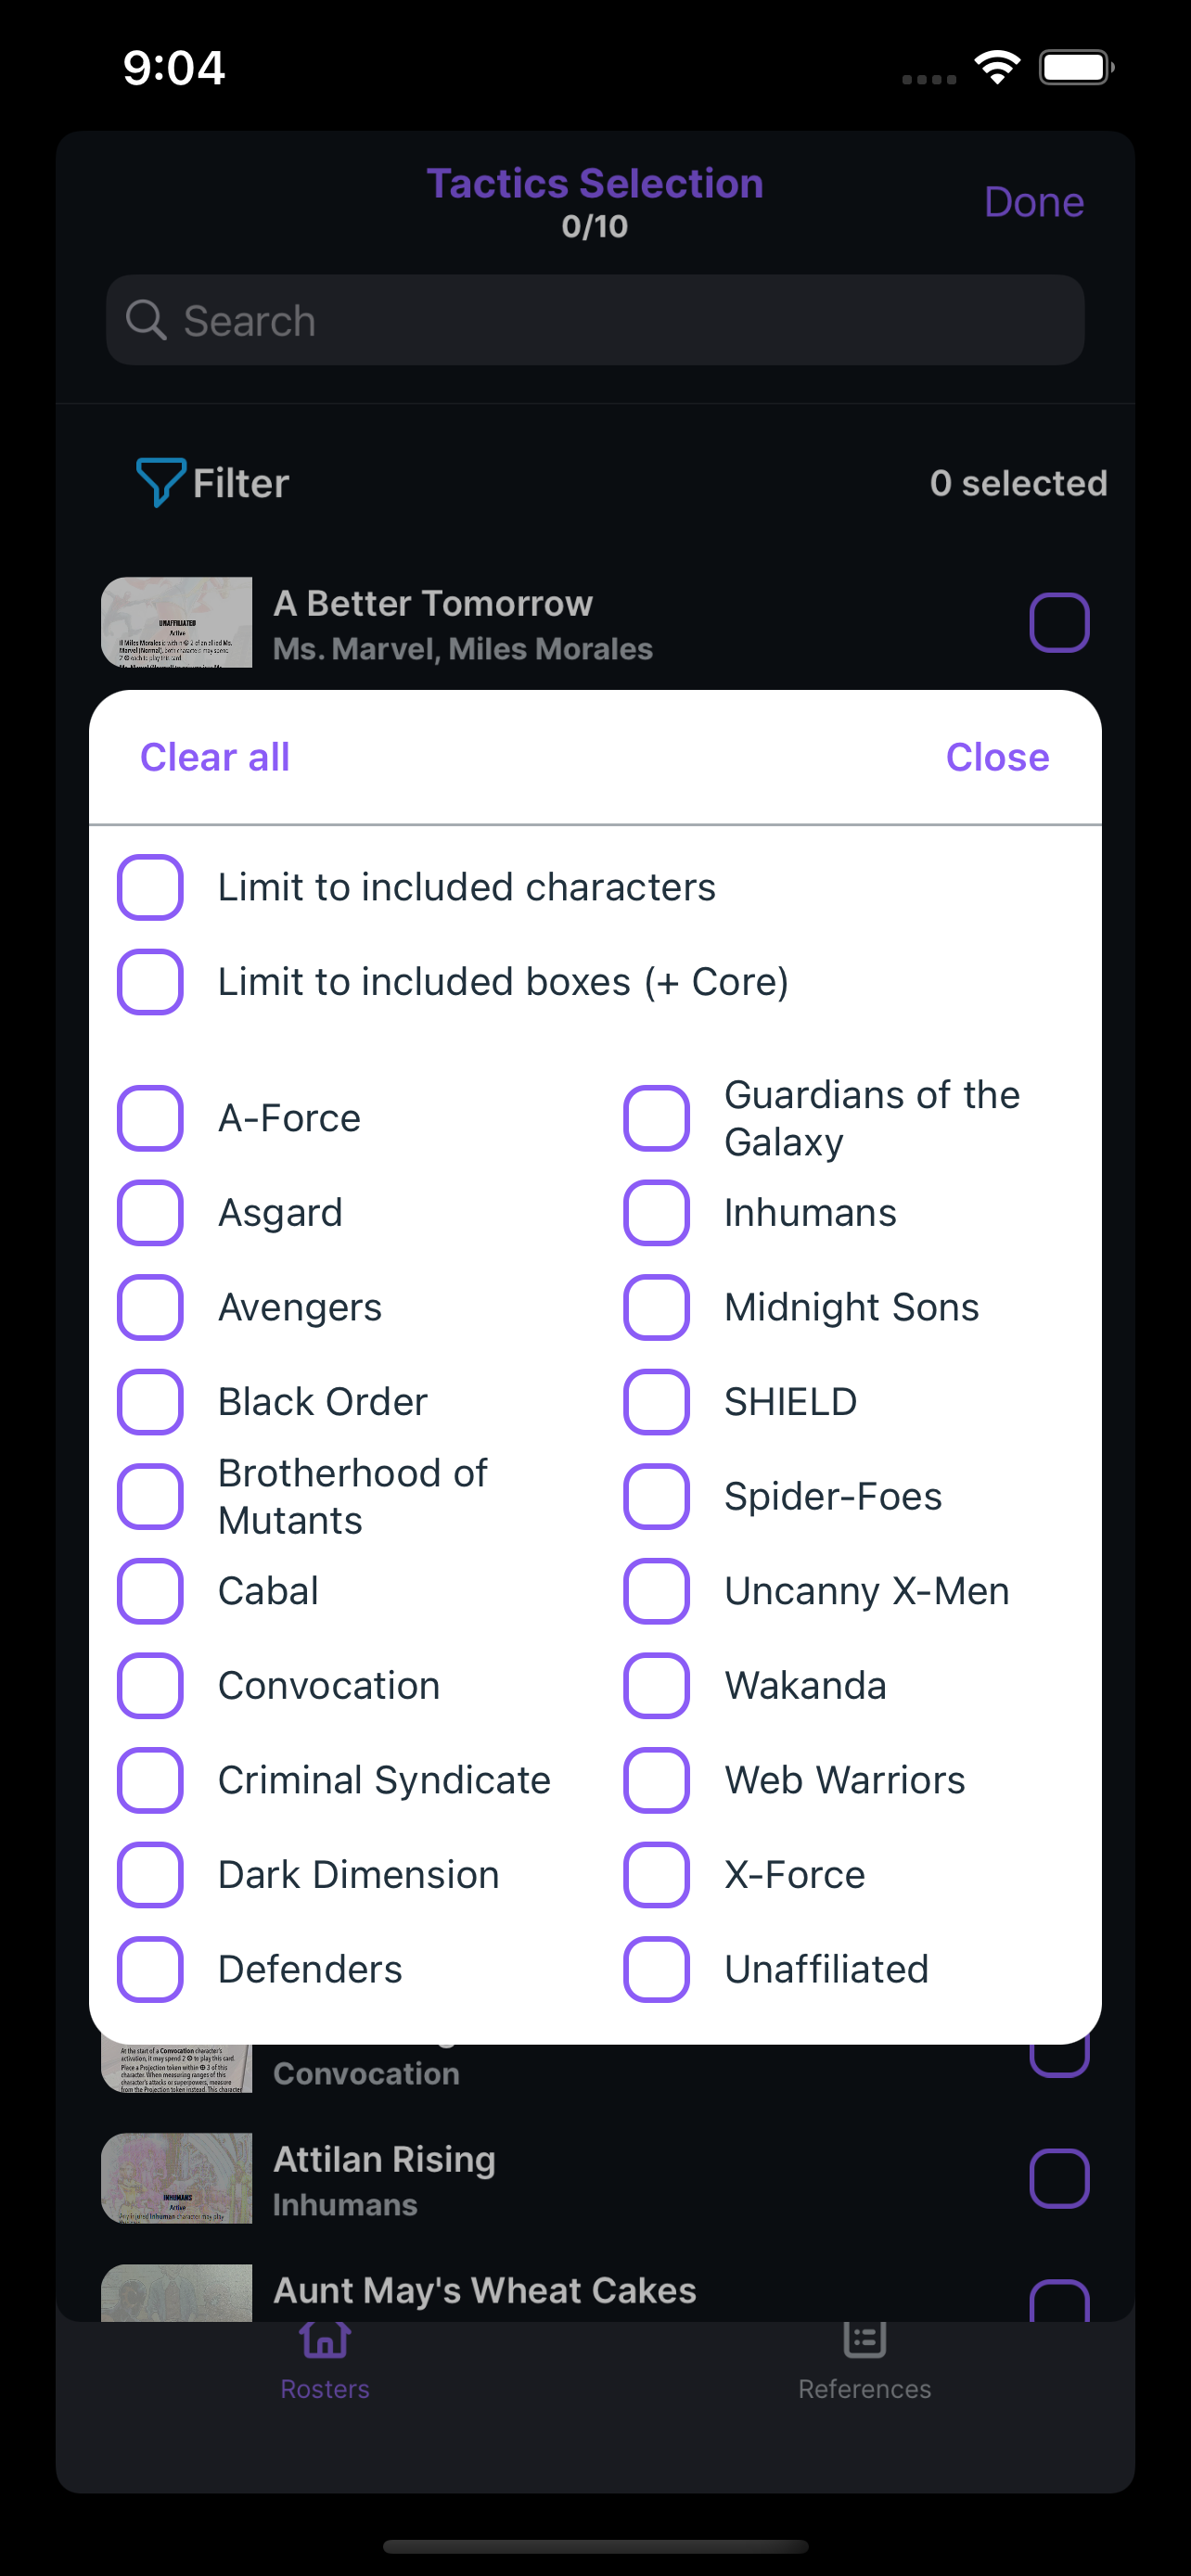The image size is (1191, 2576).
Task: Tick the Web Warriors checkbox
Action: coord(656,1780)
